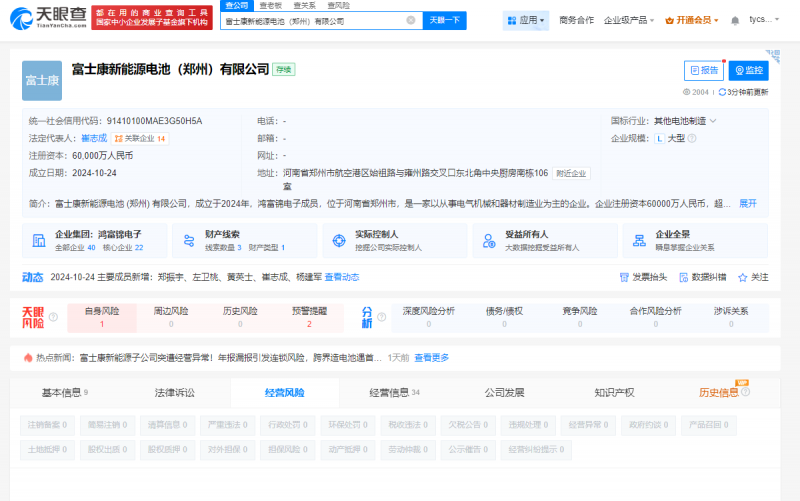Open 涉诉关系 analysis item
The image size is (800, 501).
pyautogui.click(x=731, y=317)
